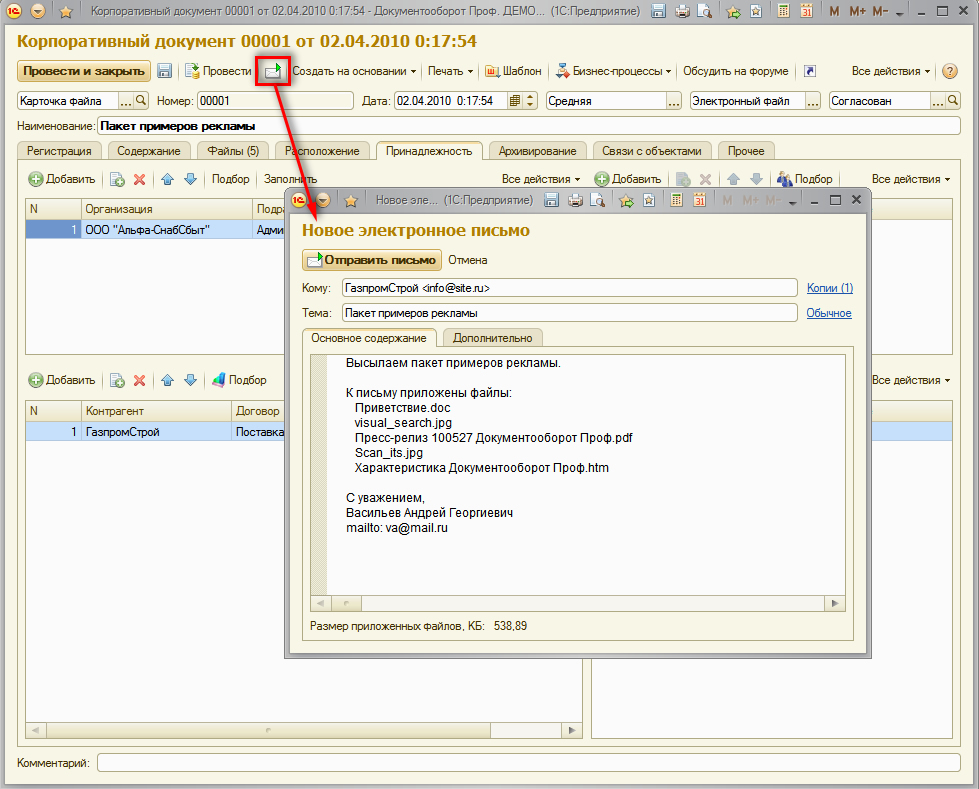Click the Обычное importance link
Image resolution: width=979 pixels, height=789 pixels.
pyautogui.click(x=829, y=313)
